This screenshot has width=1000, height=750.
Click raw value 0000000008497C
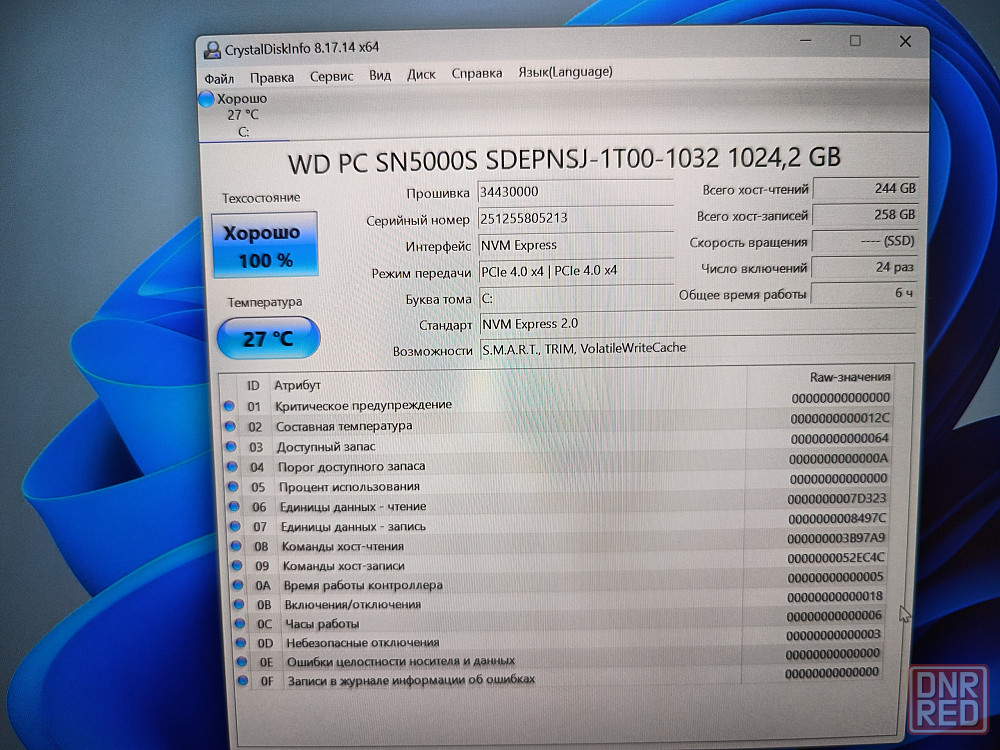pos(837,518)
